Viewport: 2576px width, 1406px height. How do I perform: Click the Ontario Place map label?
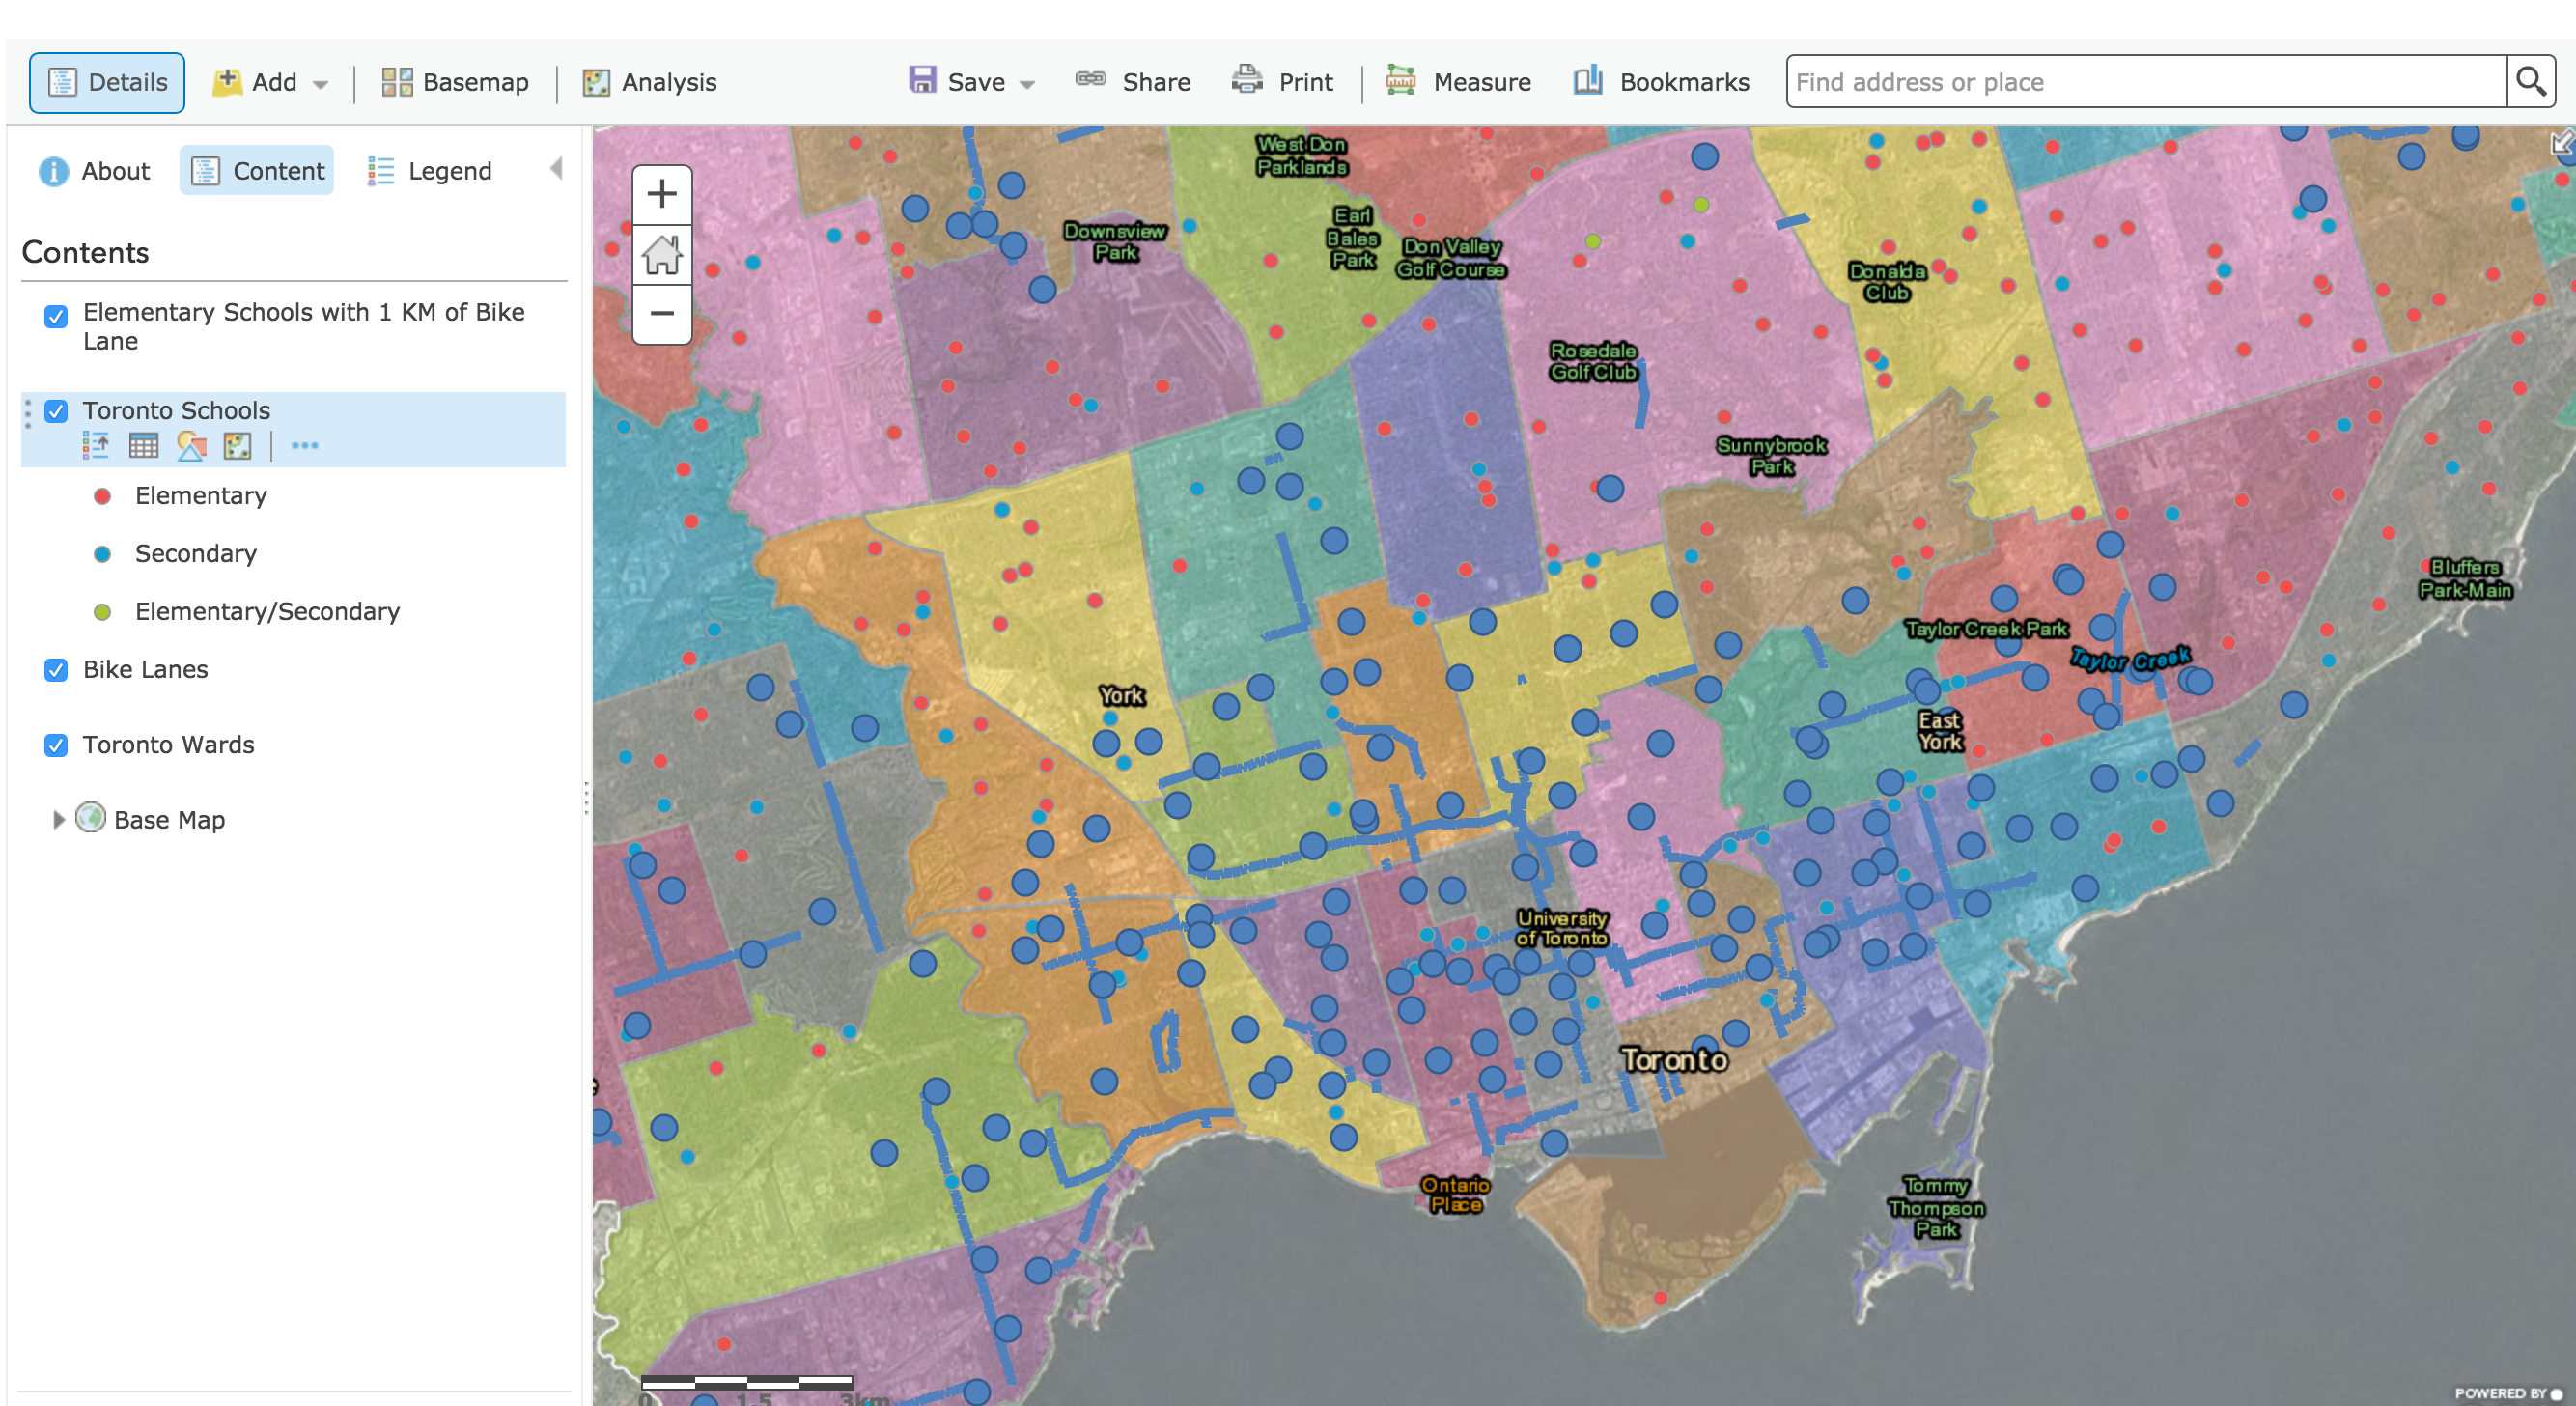(x=1455, y=1194)
